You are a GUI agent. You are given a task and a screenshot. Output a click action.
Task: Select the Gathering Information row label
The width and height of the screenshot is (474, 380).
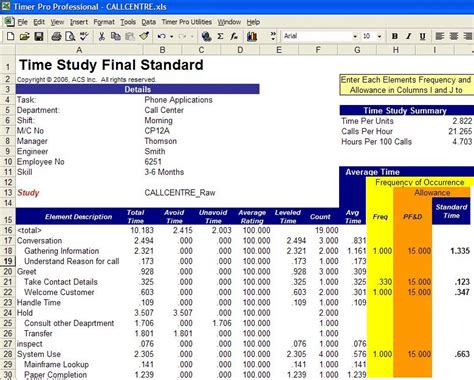coord(62,251)
